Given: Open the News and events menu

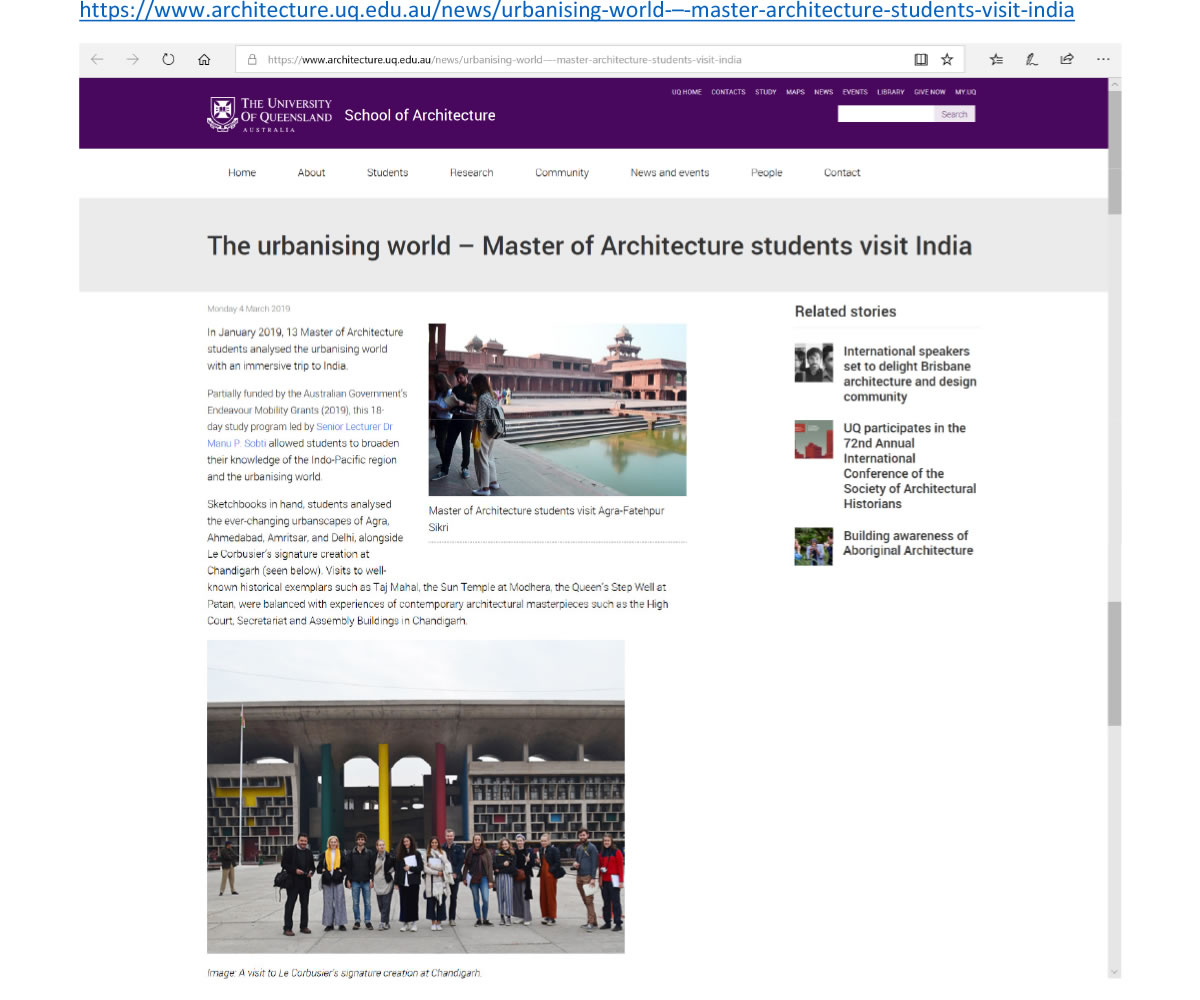Looking at the screenshot, I should 669,173.
